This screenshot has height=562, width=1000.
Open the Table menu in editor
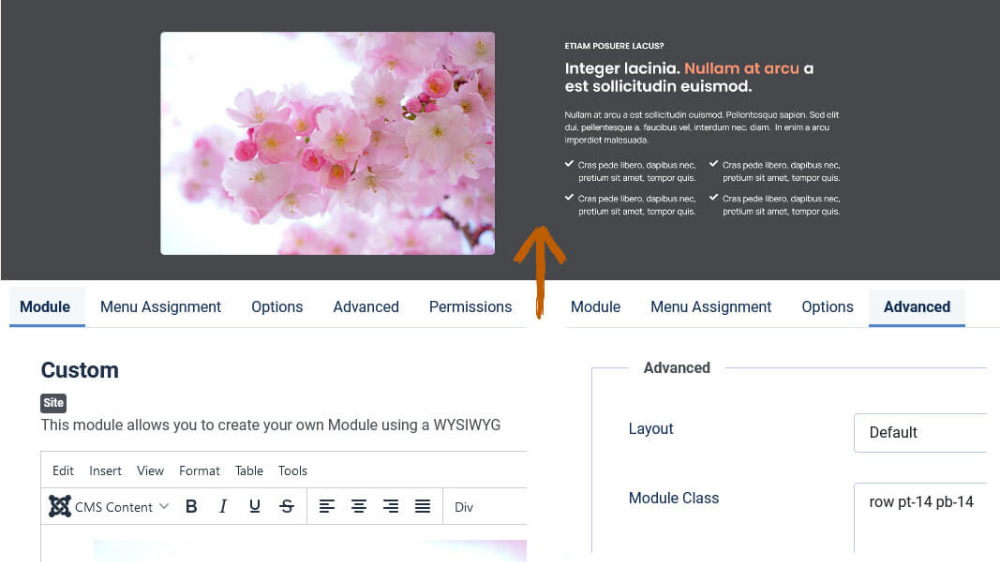(x=249, y=471)
